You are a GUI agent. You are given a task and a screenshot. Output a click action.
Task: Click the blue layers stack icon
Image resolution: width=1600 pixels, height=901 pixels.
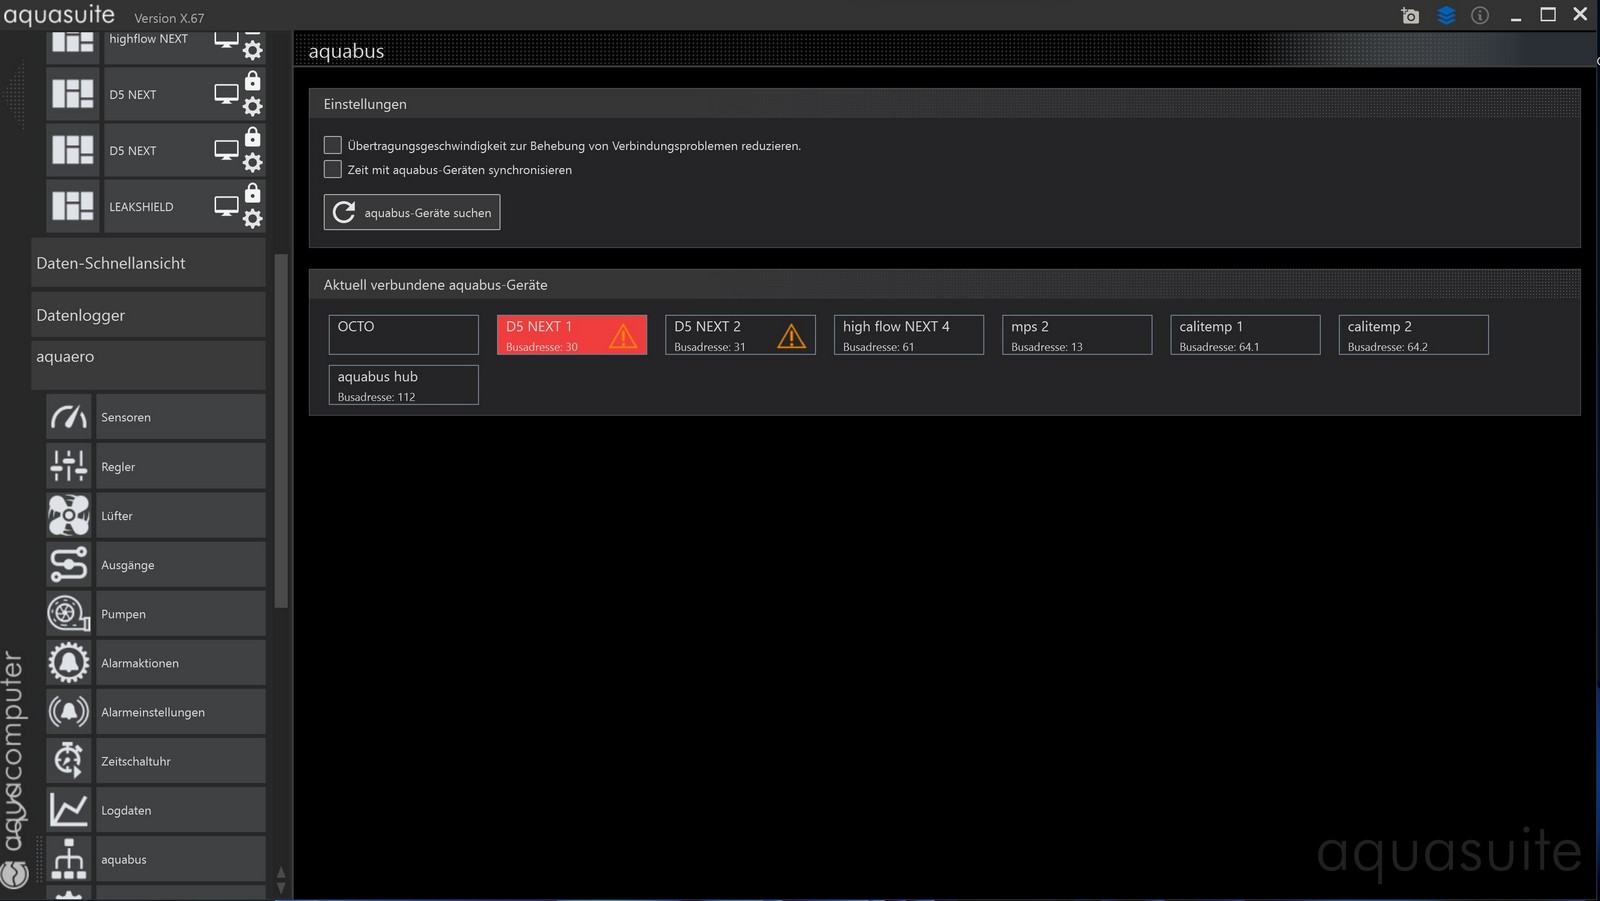1446,15
